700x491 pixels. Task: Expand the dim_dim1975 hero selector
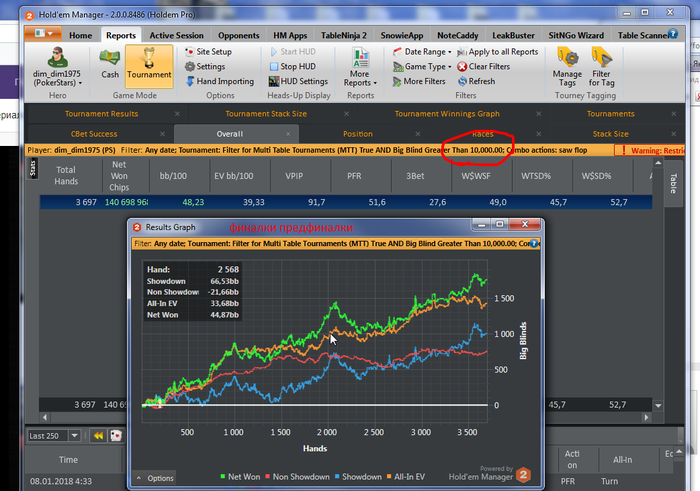tap(57, 67)
